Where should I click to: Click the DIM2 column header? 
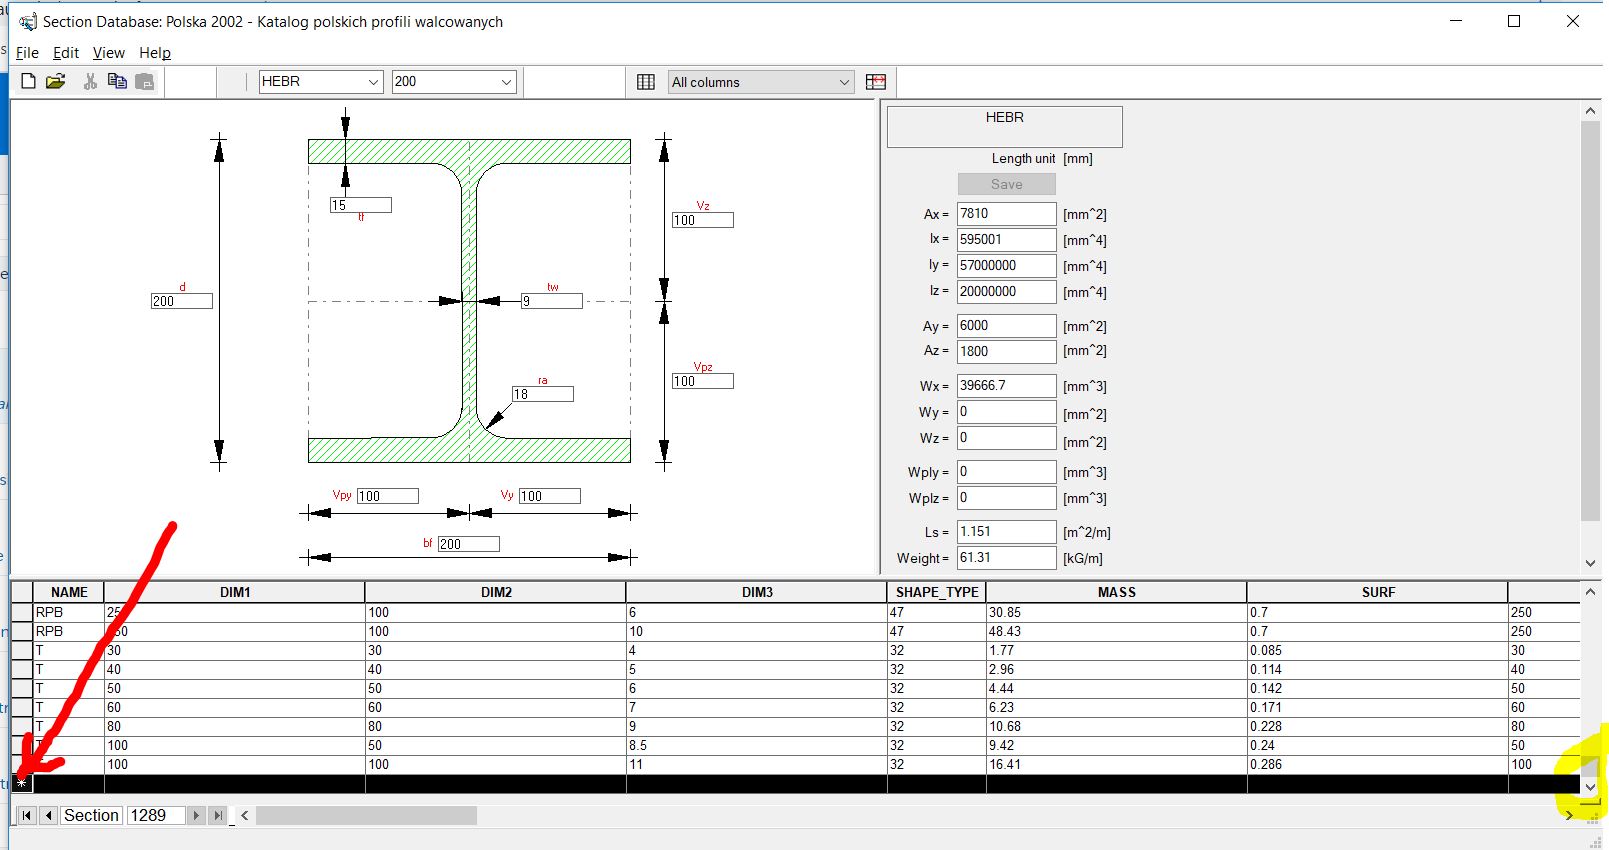click(496, 592)
